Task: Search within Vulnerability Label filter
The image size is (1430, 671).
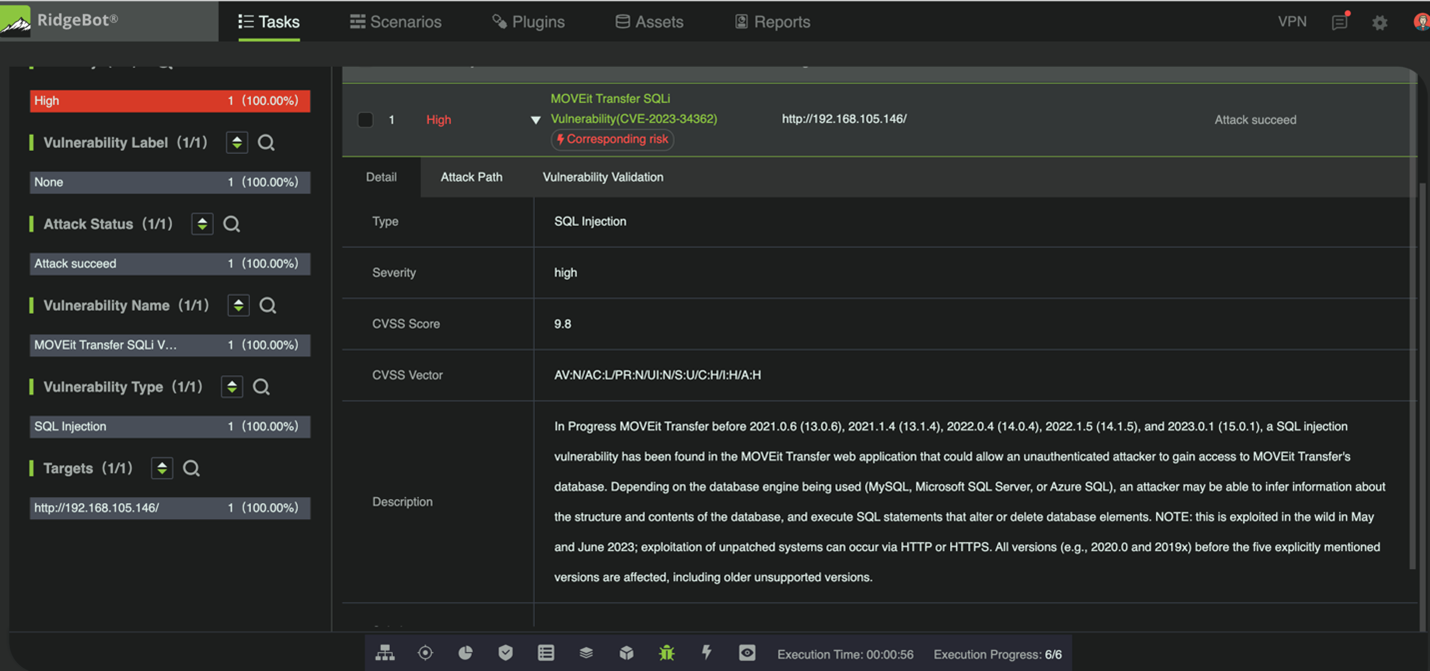Action: coord(266,143)
